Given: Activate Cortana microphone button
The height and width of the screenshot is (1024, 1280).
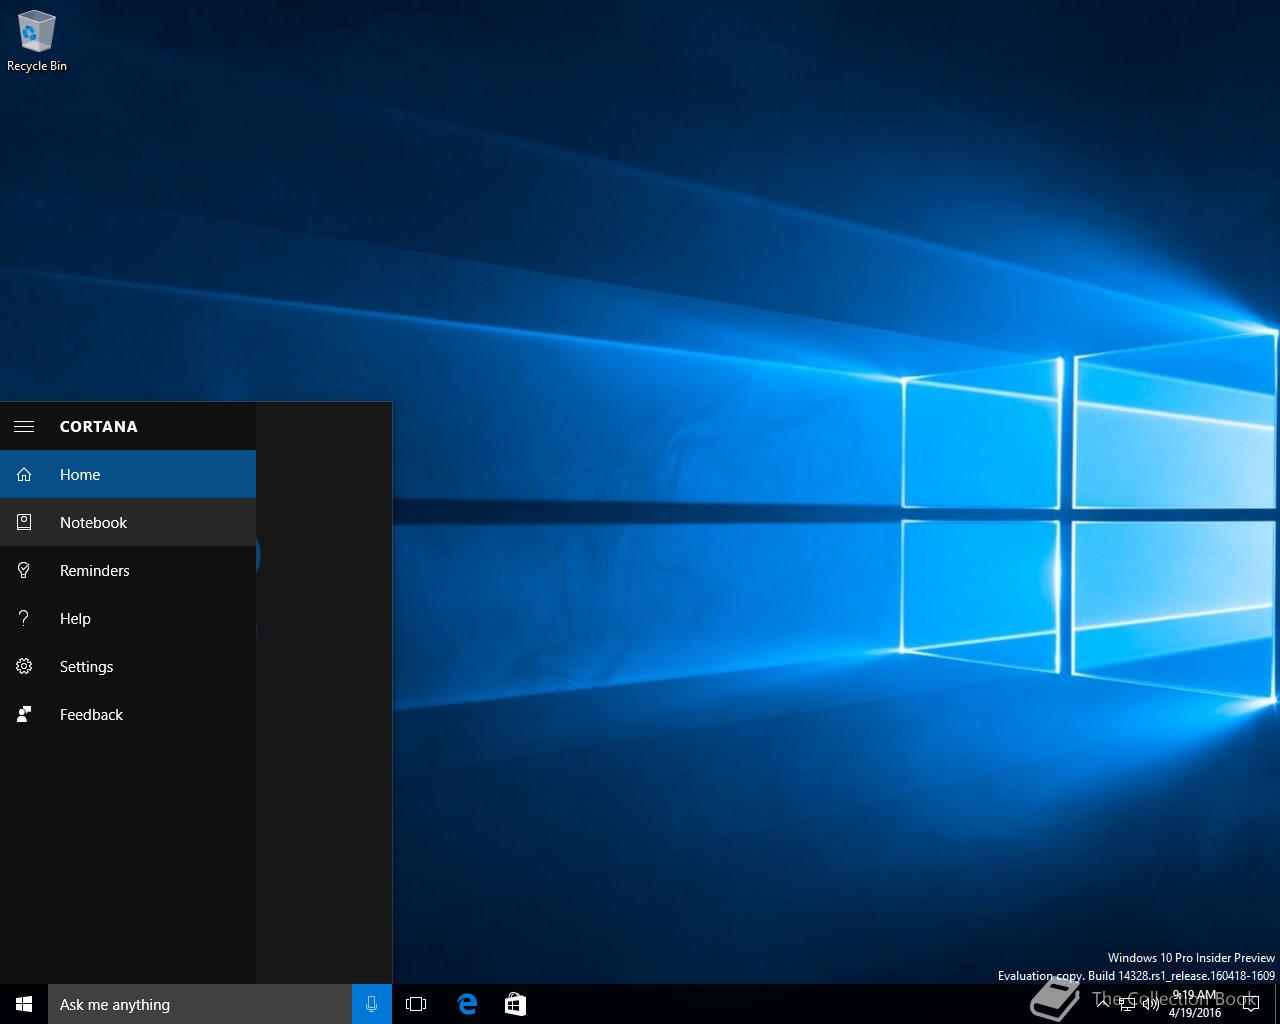Looking at the screenshot, I should [x=372, y=1004].
